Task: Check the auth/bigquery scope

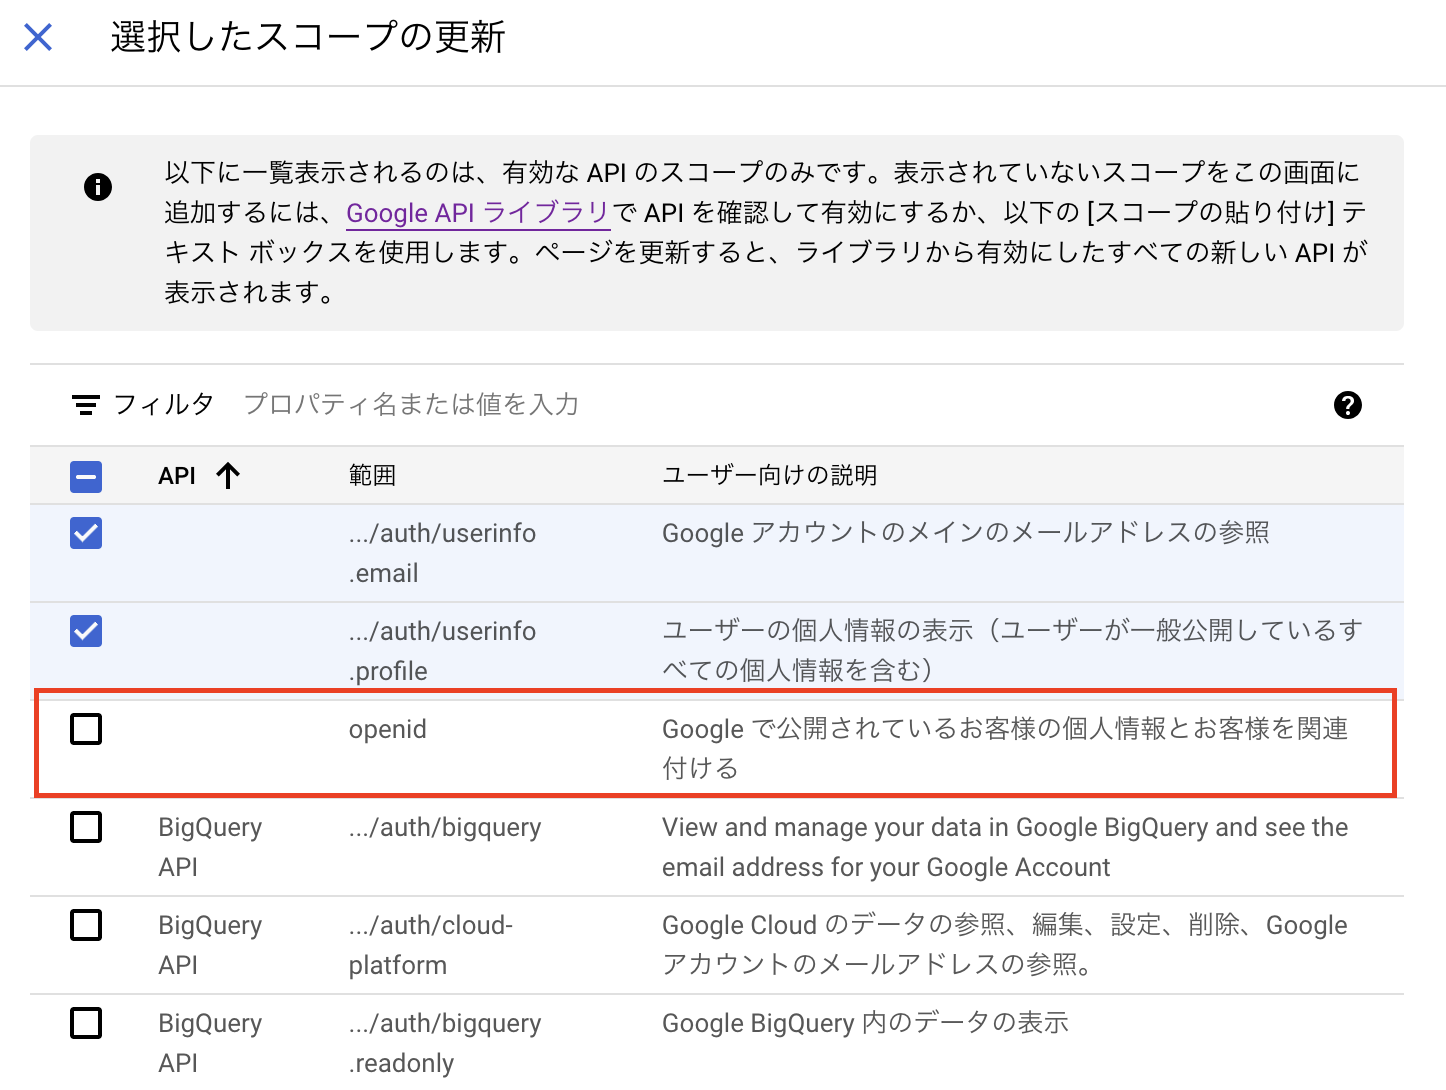Action: point(86,827)
